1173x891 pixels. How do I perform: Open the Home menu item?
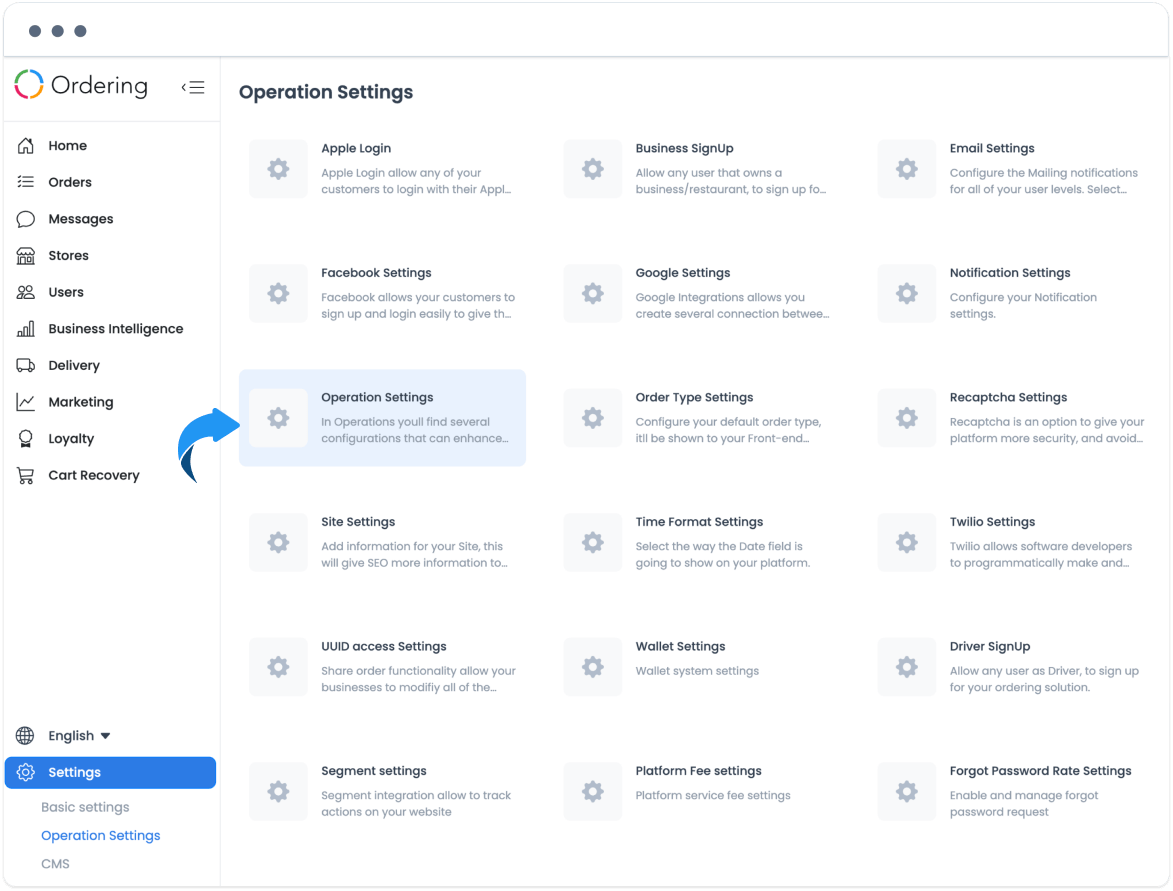tap(67, 145)
